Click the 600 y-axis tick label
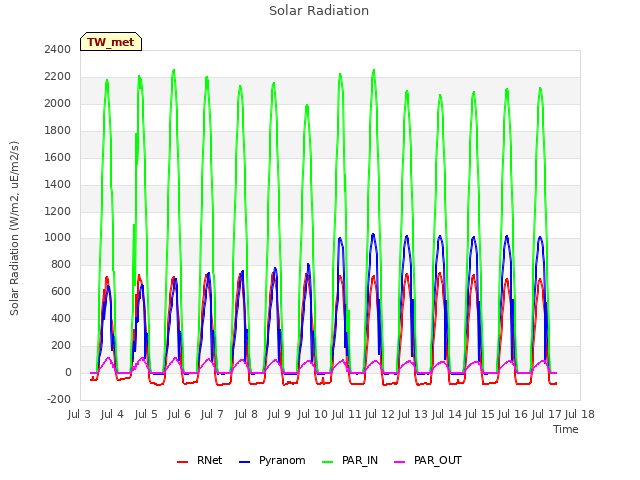 (x=61, y=291)
